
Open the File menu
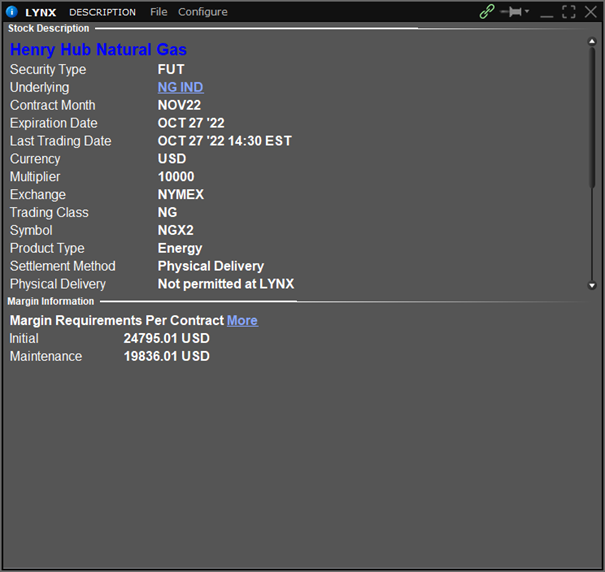tap(159, 12)
